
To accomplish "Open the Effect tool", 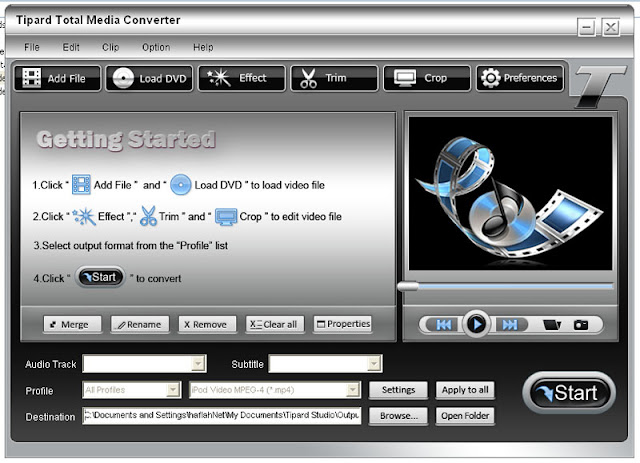I will pyautogui.click(x=242, y=78).
